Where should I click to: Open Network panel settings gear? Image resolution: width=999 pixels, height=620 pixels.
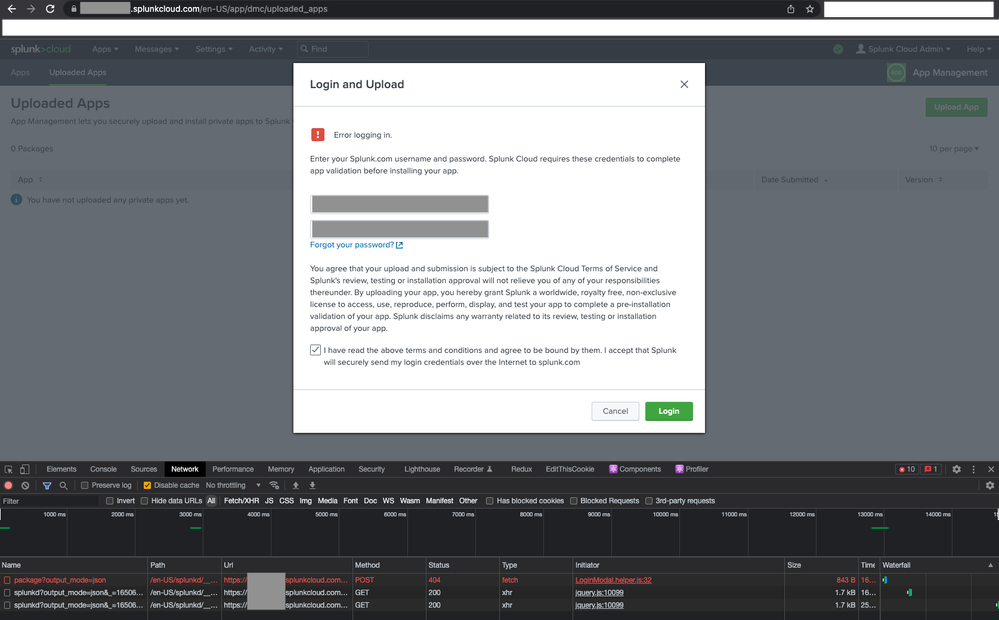point(989,486)
